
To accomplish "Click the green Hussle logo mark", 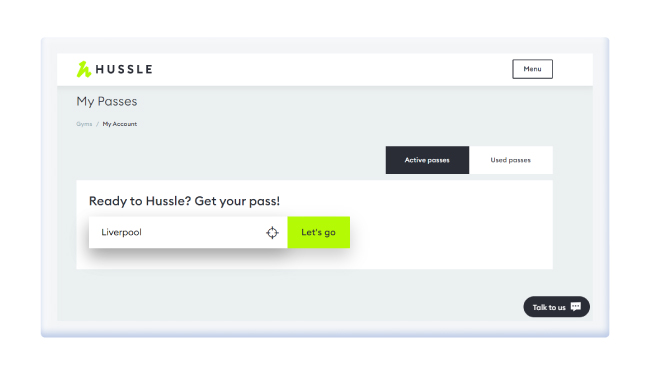I will click(84, 69).
